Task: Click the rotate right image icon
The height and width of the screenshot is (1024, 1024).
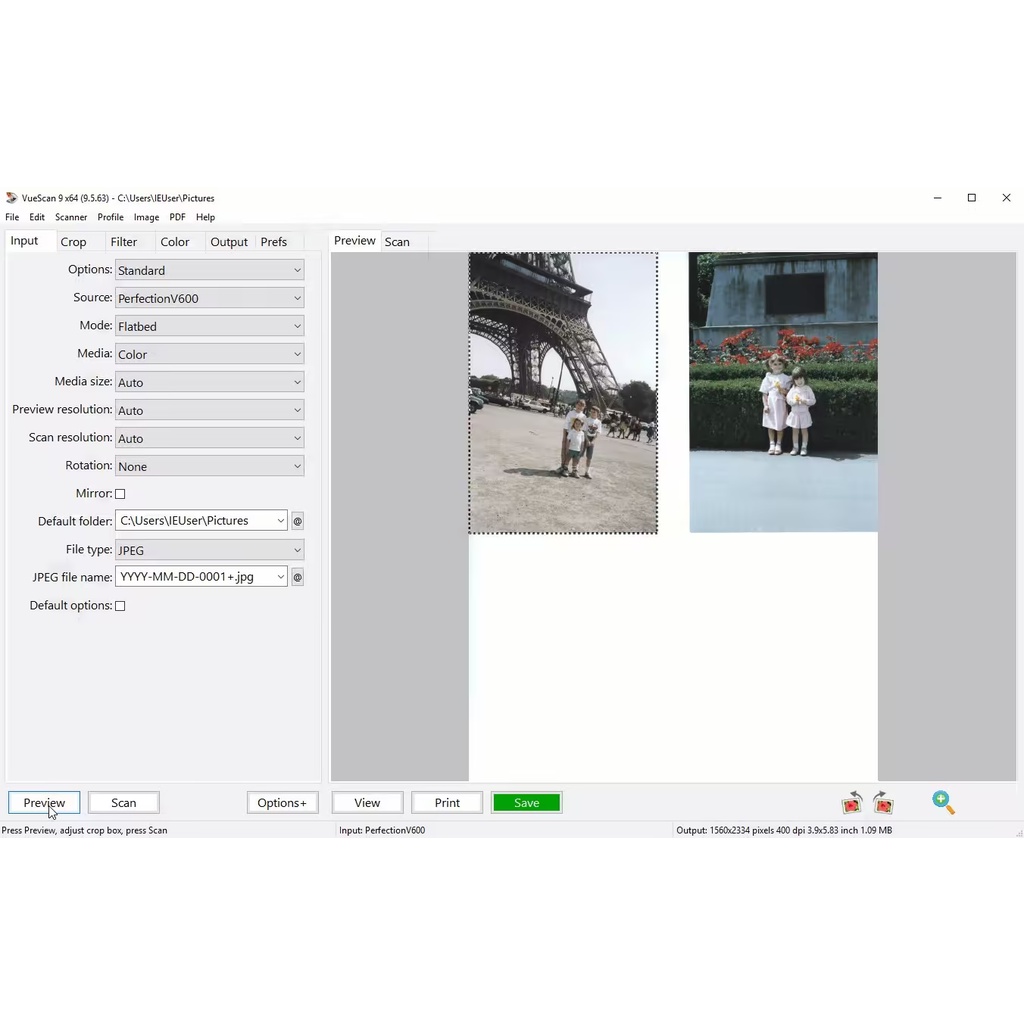Action: point(883,803)
